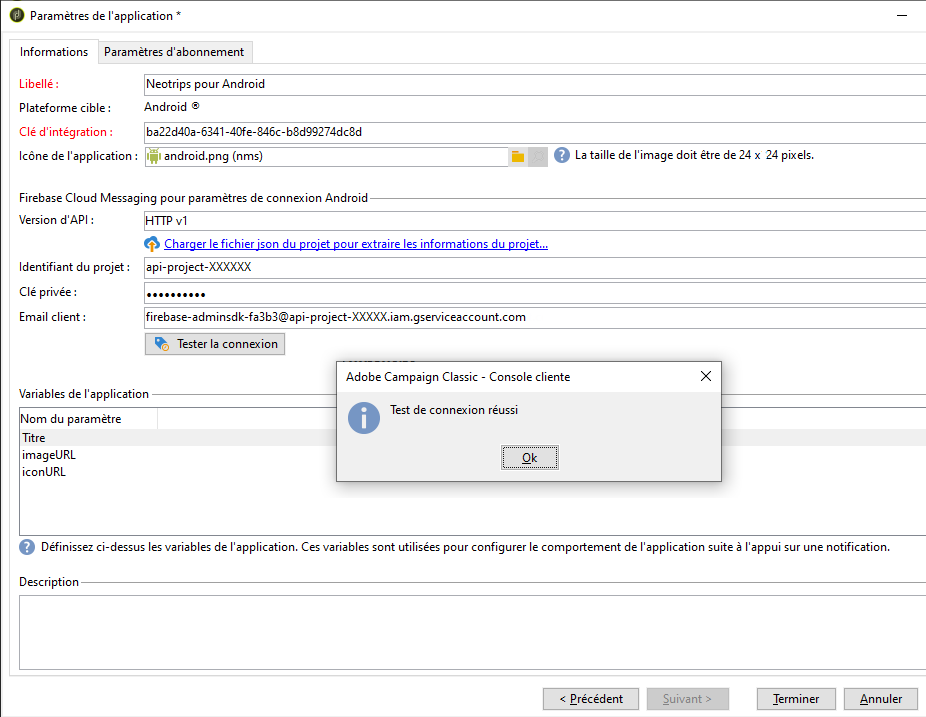Image resolution: width=926 pixels, height=717 pixels.
Task: Click the Précédent button
Action: (x=591, y=699)
